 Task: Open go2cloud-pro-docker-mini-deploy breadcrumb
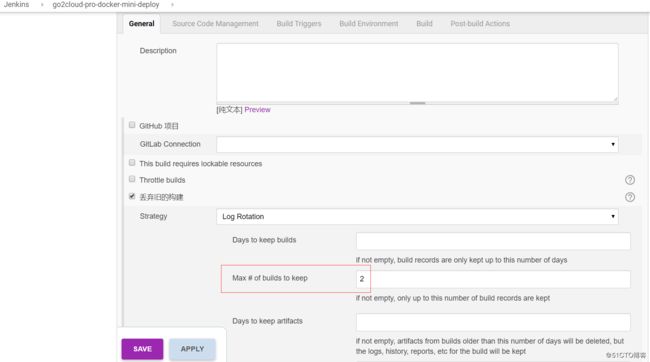(x=106, y=5)
